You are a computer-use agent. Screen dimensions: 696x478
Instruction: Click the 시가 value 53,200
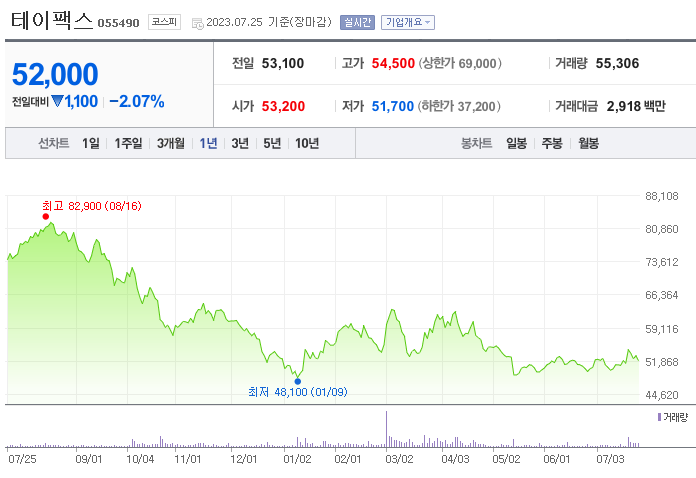(x=283, y=107)
